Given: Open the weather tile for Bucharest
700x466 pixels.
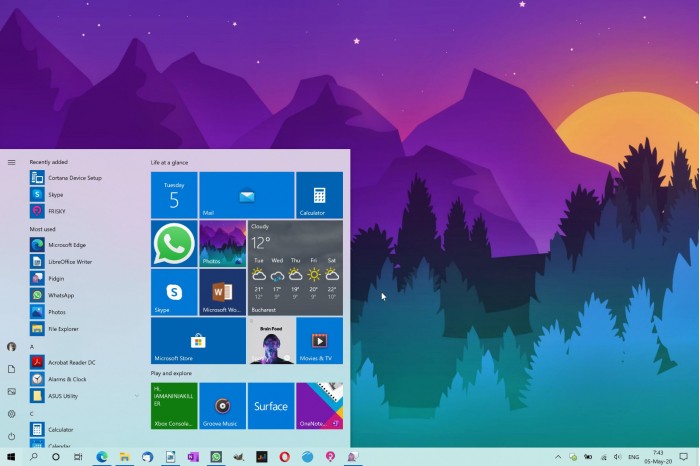Looking at the screenshot, I should 295,268.
